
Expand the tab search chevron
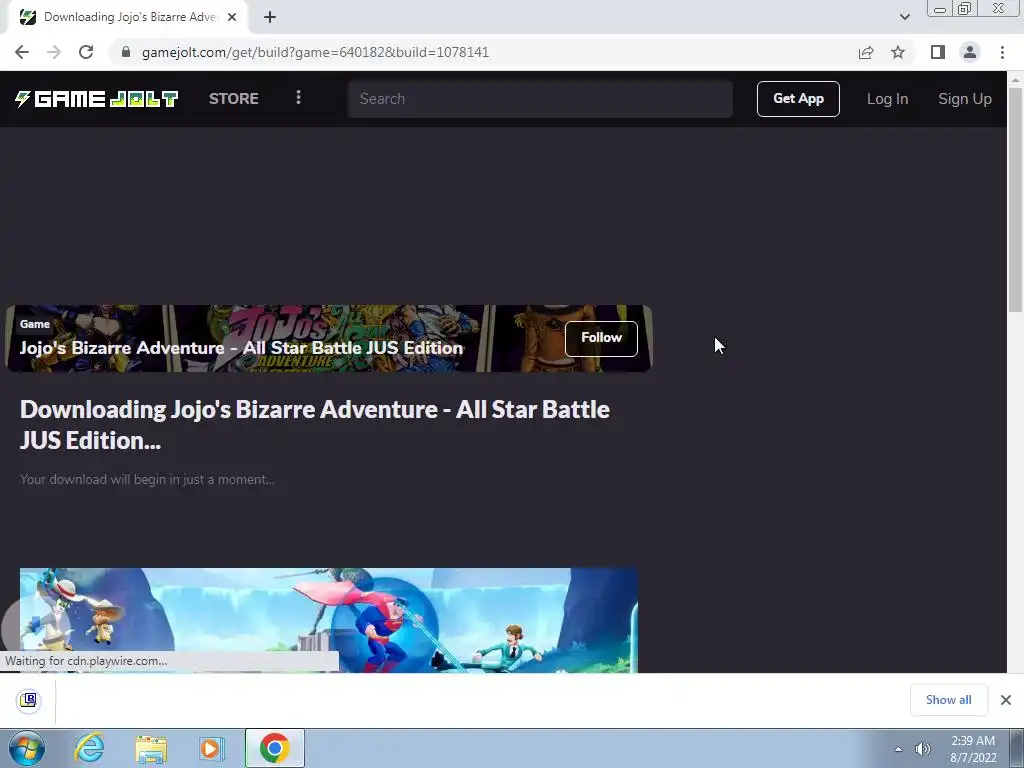[x=904, y=17]
